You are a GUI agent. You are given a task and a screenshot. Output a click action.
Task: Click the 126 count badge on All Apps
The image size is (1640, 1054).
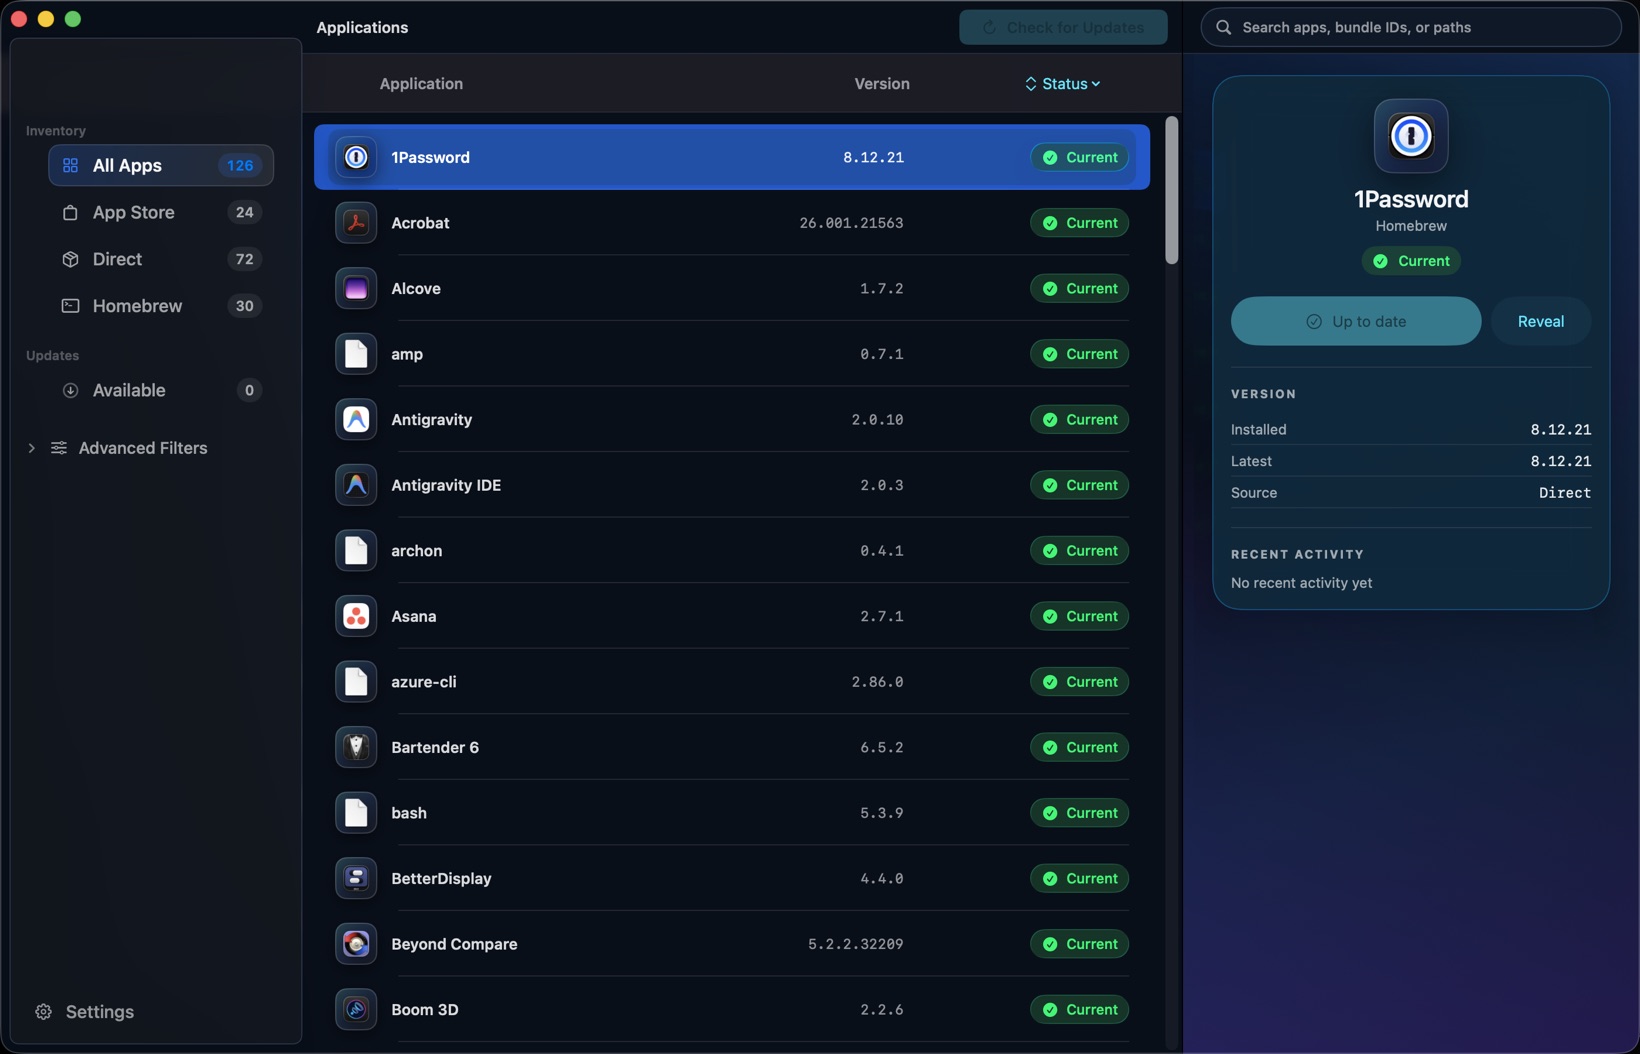tap(240, 165)
